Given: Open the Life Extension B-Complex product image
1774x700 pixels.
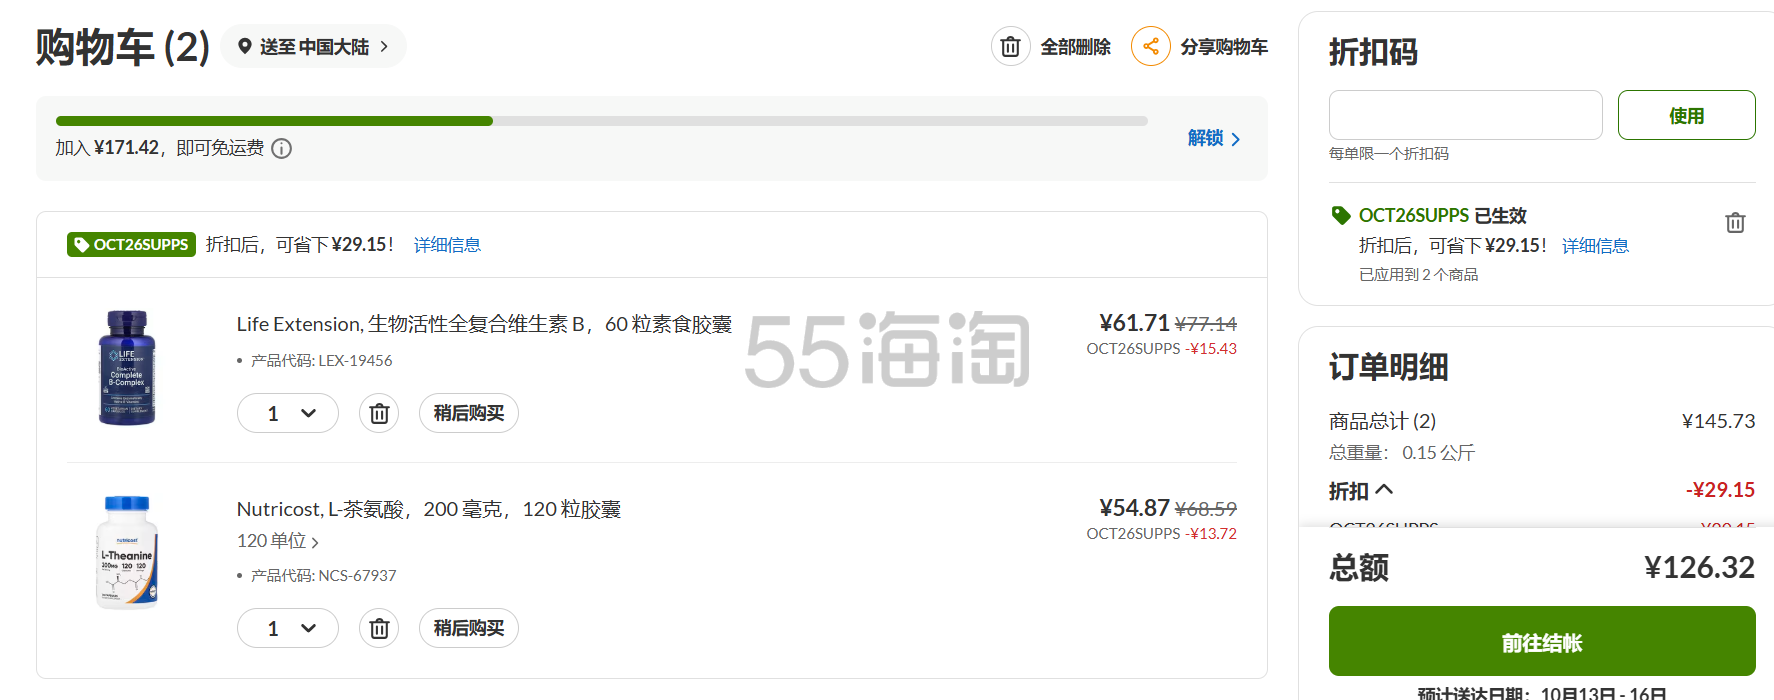Looking at the screenshot, I should click(x=127, y=368).
